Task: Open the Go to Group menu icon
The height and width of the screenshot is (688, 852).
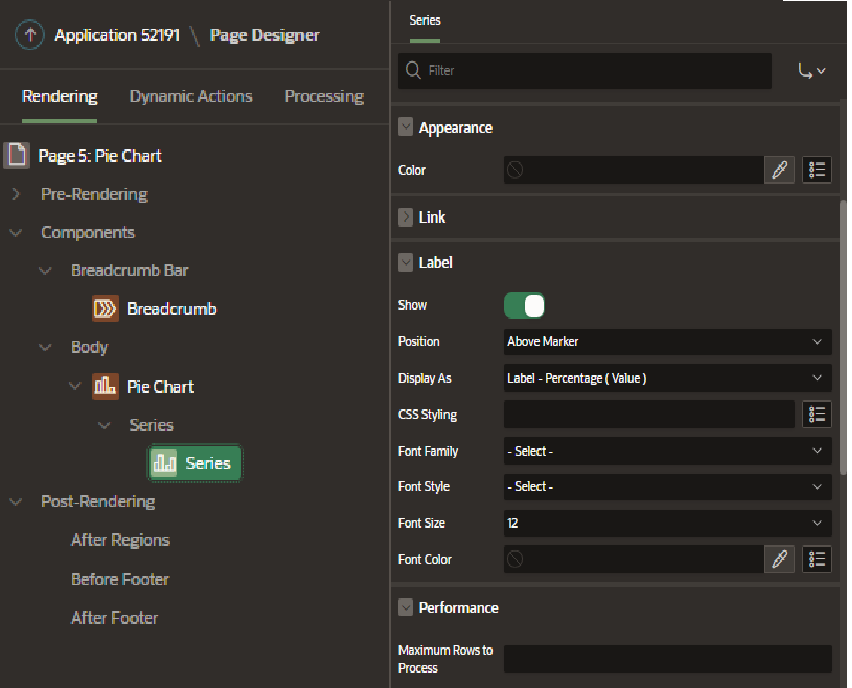Action: [811, 71]
